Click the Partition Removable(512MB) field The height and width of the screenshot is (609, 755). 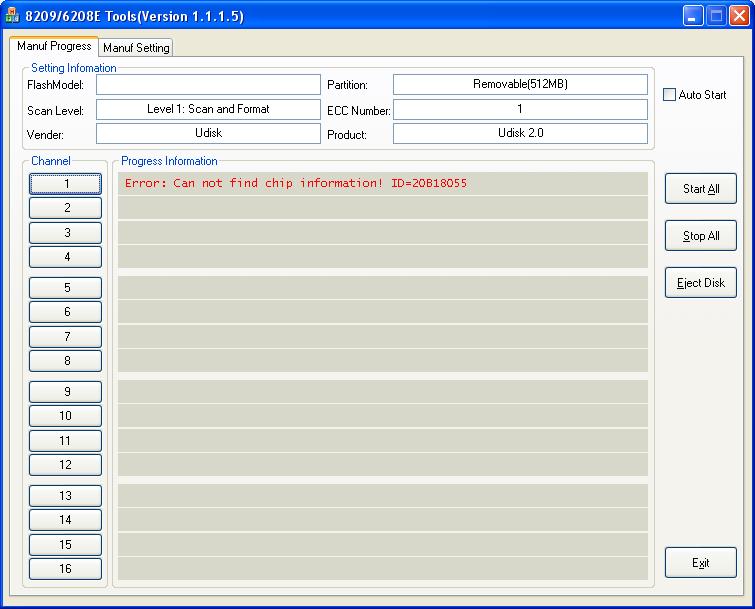[520, 85]
